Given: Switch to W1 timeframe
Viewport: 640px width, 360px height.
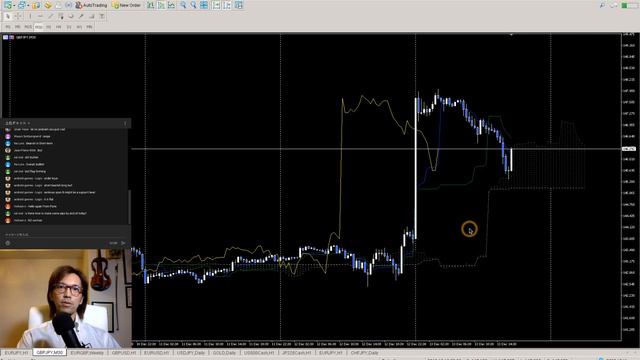Looking at the screenshot, I should click(x=79, y=27).
